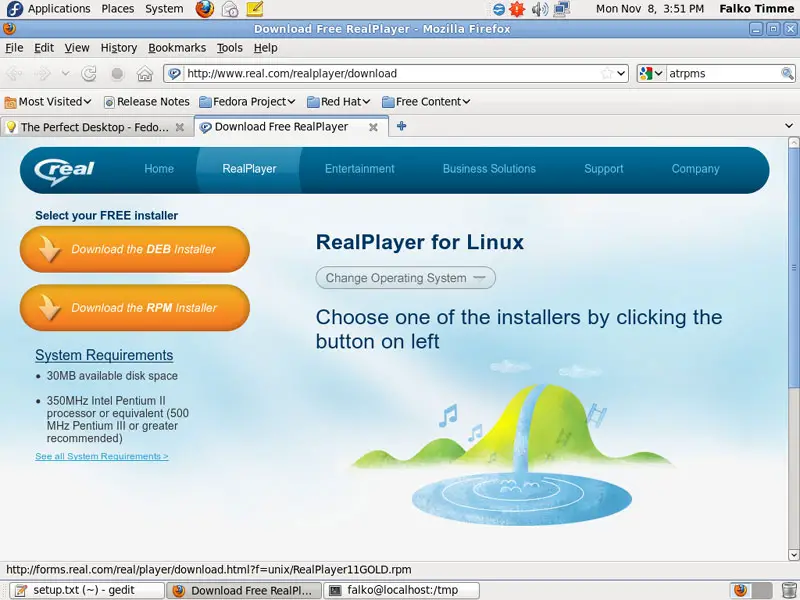Open the volume control speaker icon
Viewport: 800px width, 600px height.
click(x=539, y=9)
